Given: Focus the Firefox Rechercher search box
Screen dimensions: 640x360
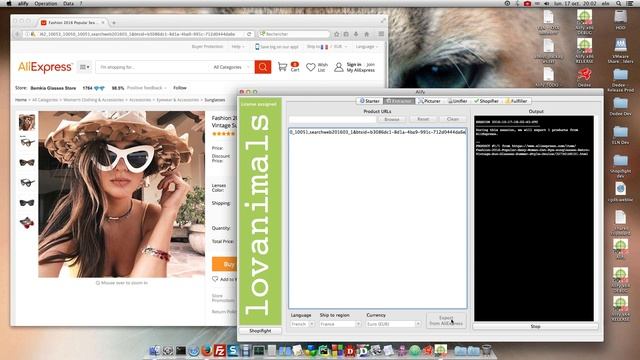Looking at the screenshot, I should (295, 34).
